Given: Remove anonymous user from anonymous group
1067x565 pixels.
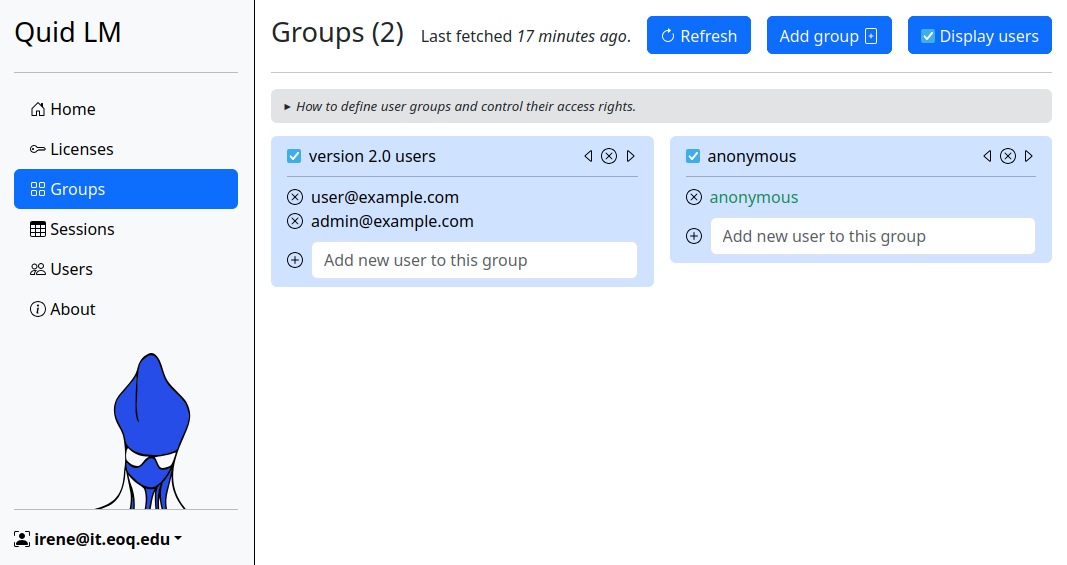Looking at the screenshot, I should [x=694, y=197].
